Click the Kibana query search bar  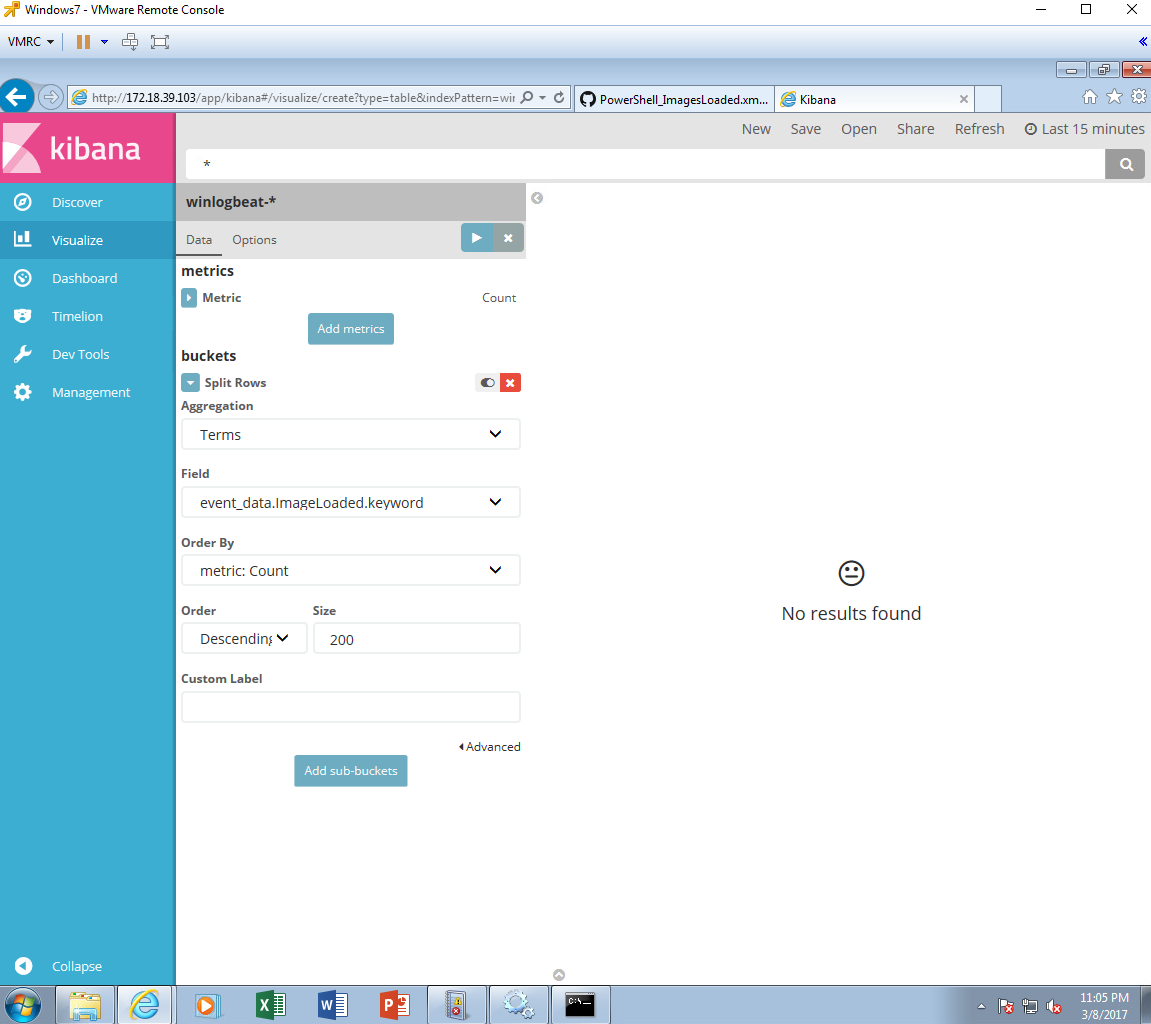[x=645, y=164]
